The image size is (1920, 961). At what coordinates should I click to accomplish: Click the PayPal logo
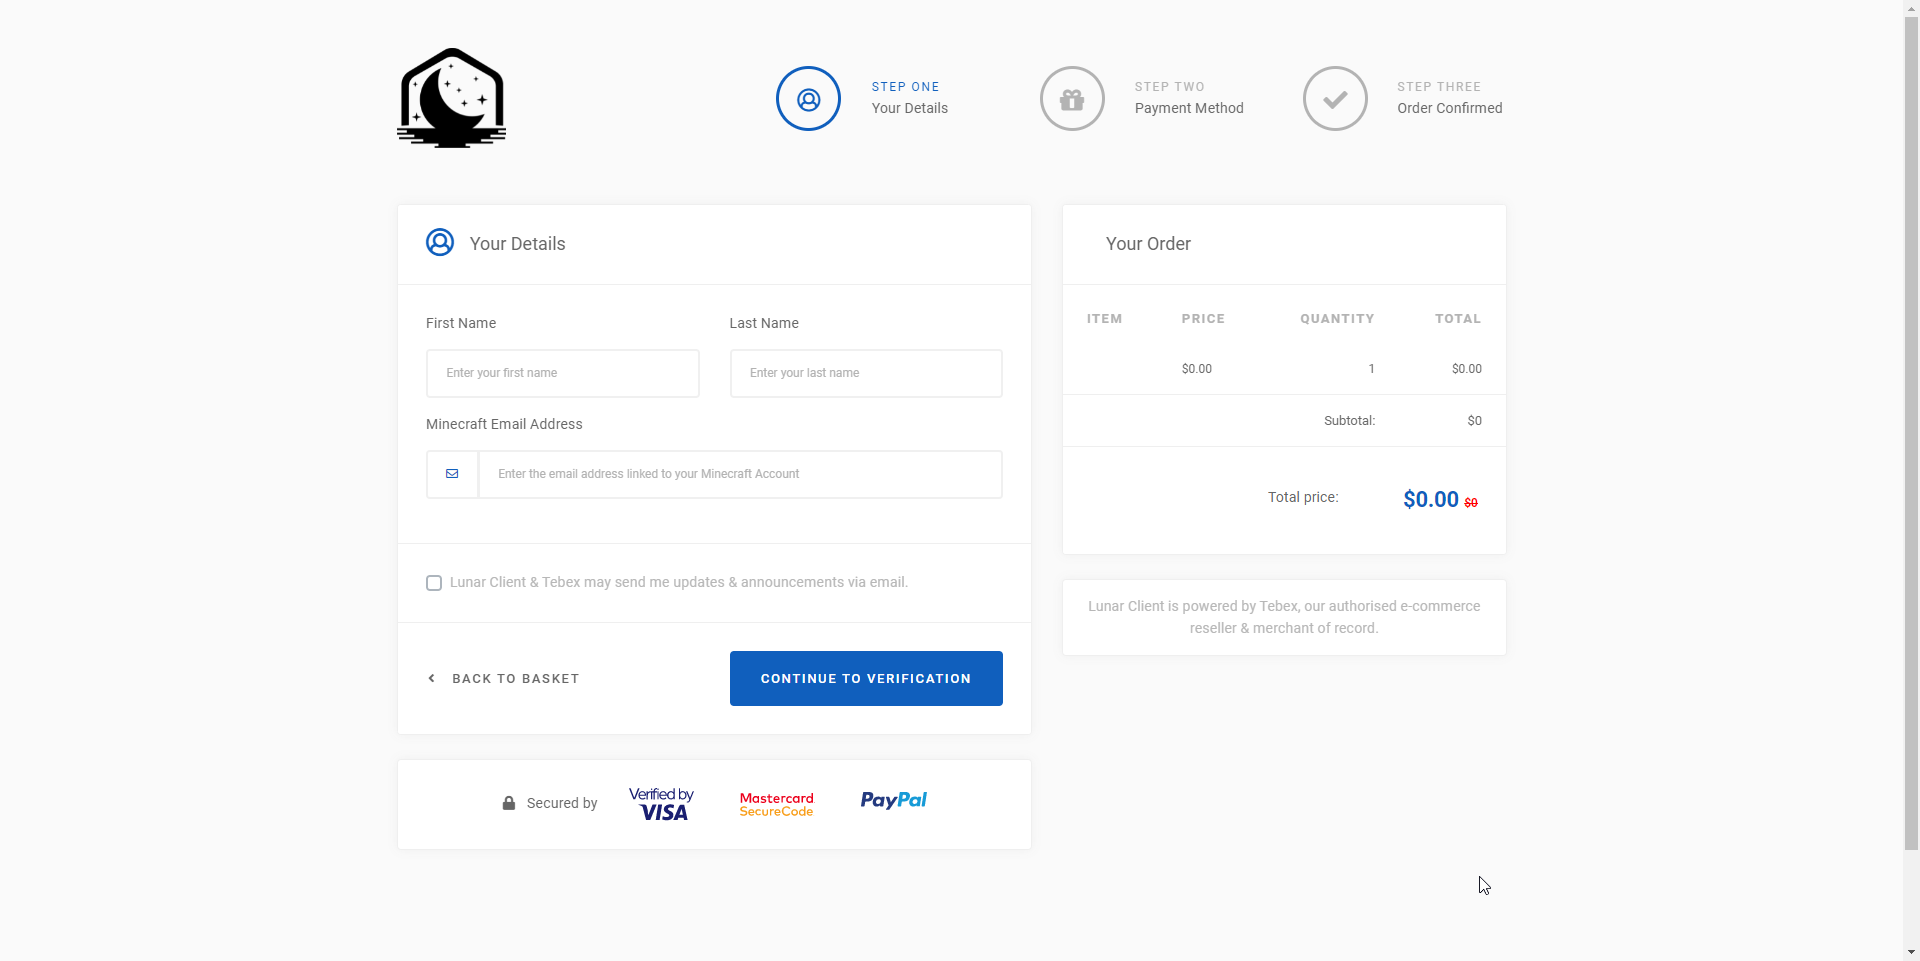pyautogui.click(x=893, y=800)
